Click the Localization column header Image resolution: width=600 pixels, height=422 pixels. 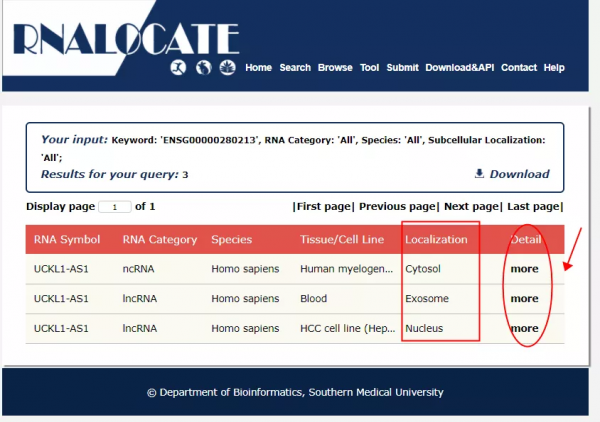(x=436, y=240)
